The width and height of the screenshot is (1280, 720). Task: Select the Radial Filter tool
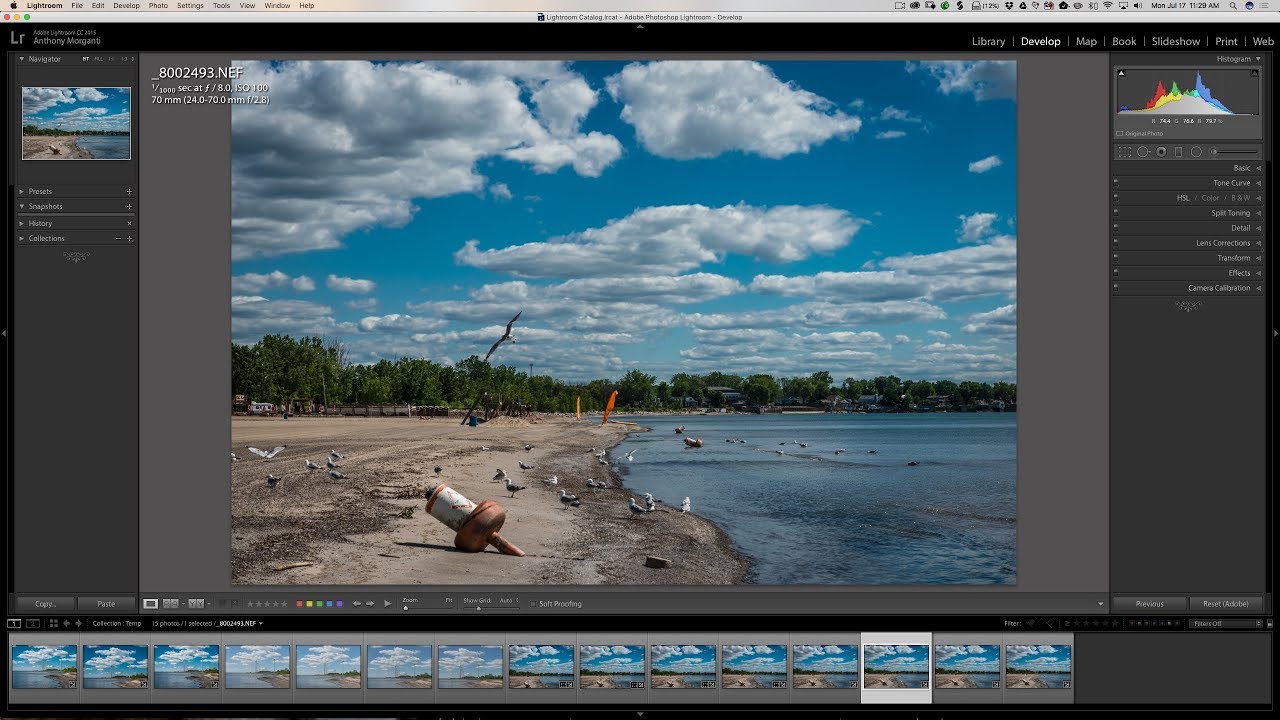[1196, 152]
